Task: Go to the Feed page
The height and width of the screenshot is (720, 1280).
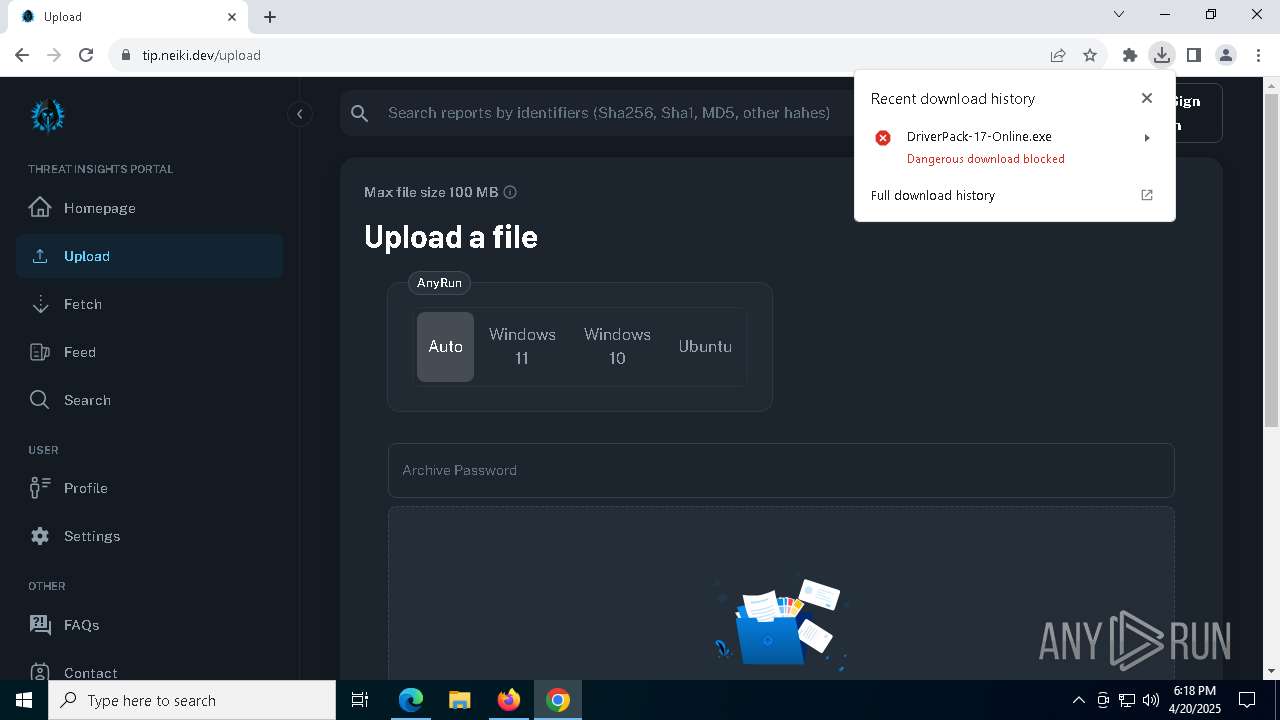Action: pyautogui.click(x=149, y=352)
